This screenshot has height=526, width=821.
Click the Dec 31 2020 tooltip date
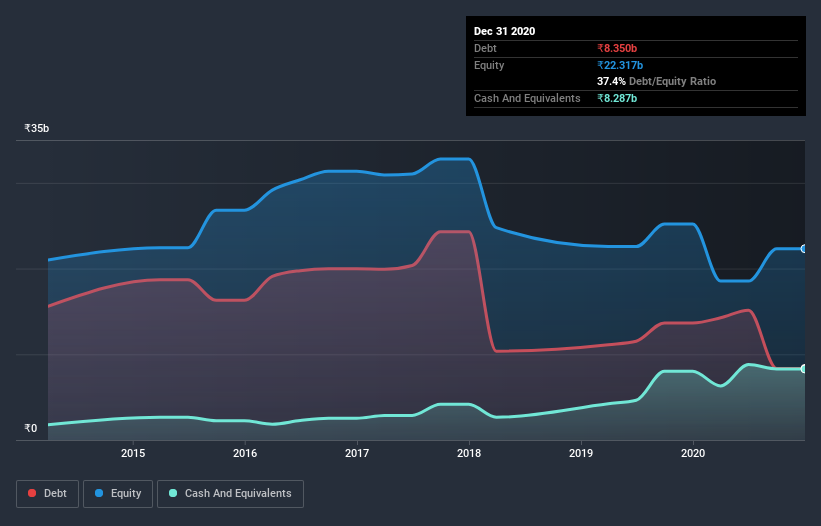tap(505, 31)
